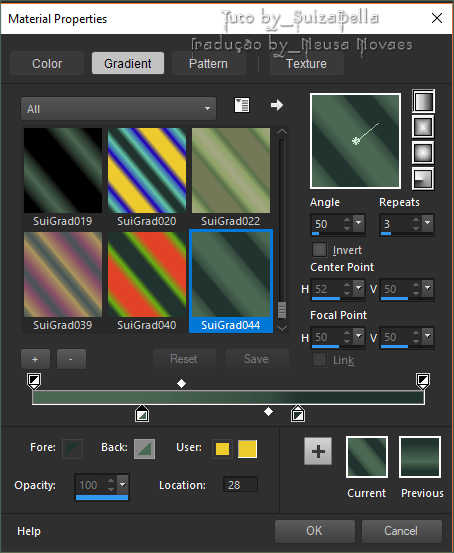The height and width of the screenshot is (553, 454).
Task: Expand the Repeats value dropdown
Action: (428, 223)
